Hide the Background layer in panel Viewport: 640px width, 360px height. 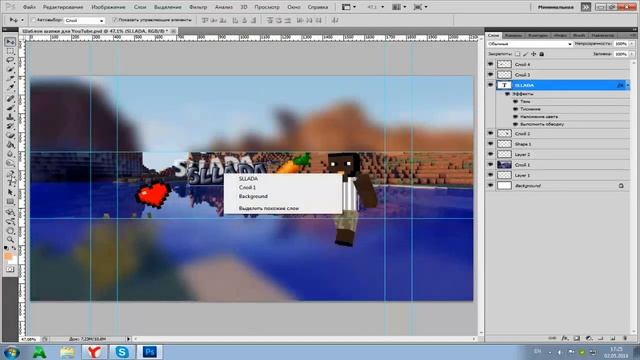(491, 185)
